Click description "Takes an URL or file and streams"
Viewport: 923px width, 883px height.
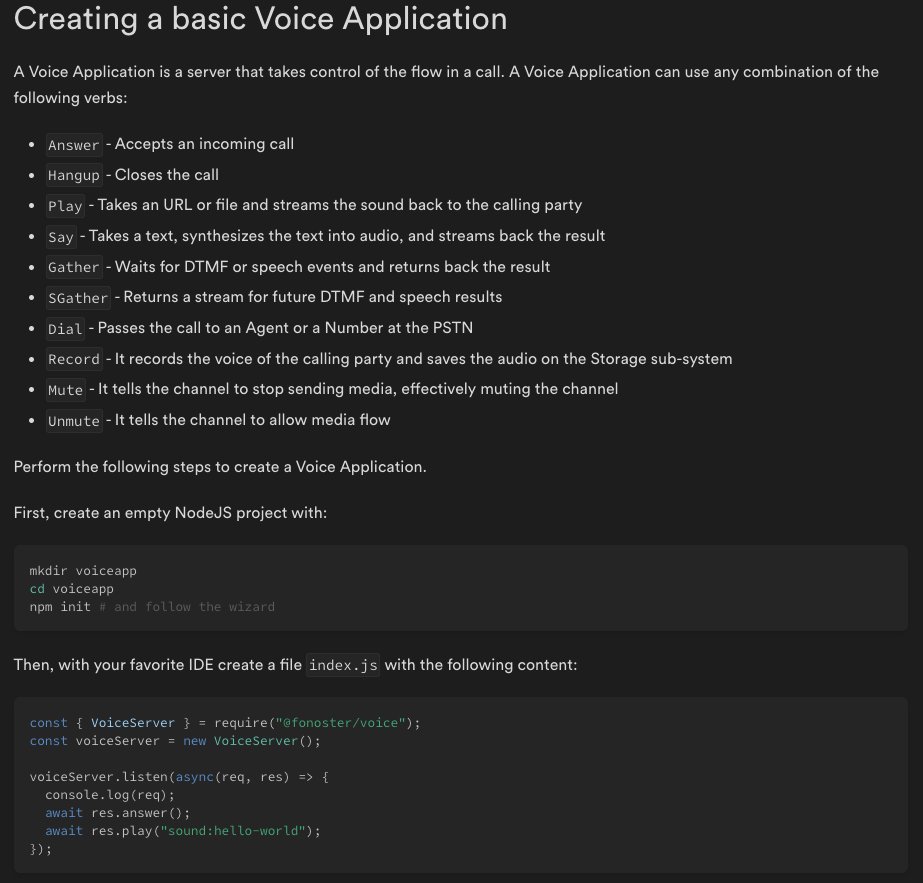pyautogui.click(x=340, y=205)
